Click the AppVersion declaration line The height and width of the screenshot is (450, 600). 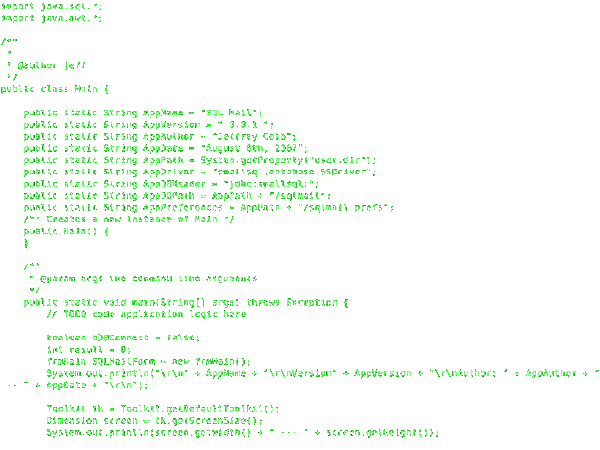148,125
